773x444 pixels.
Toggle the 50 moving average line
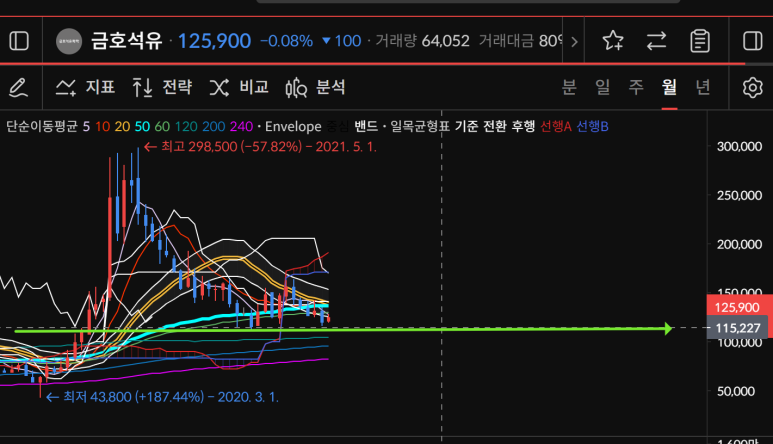[142, 127]
